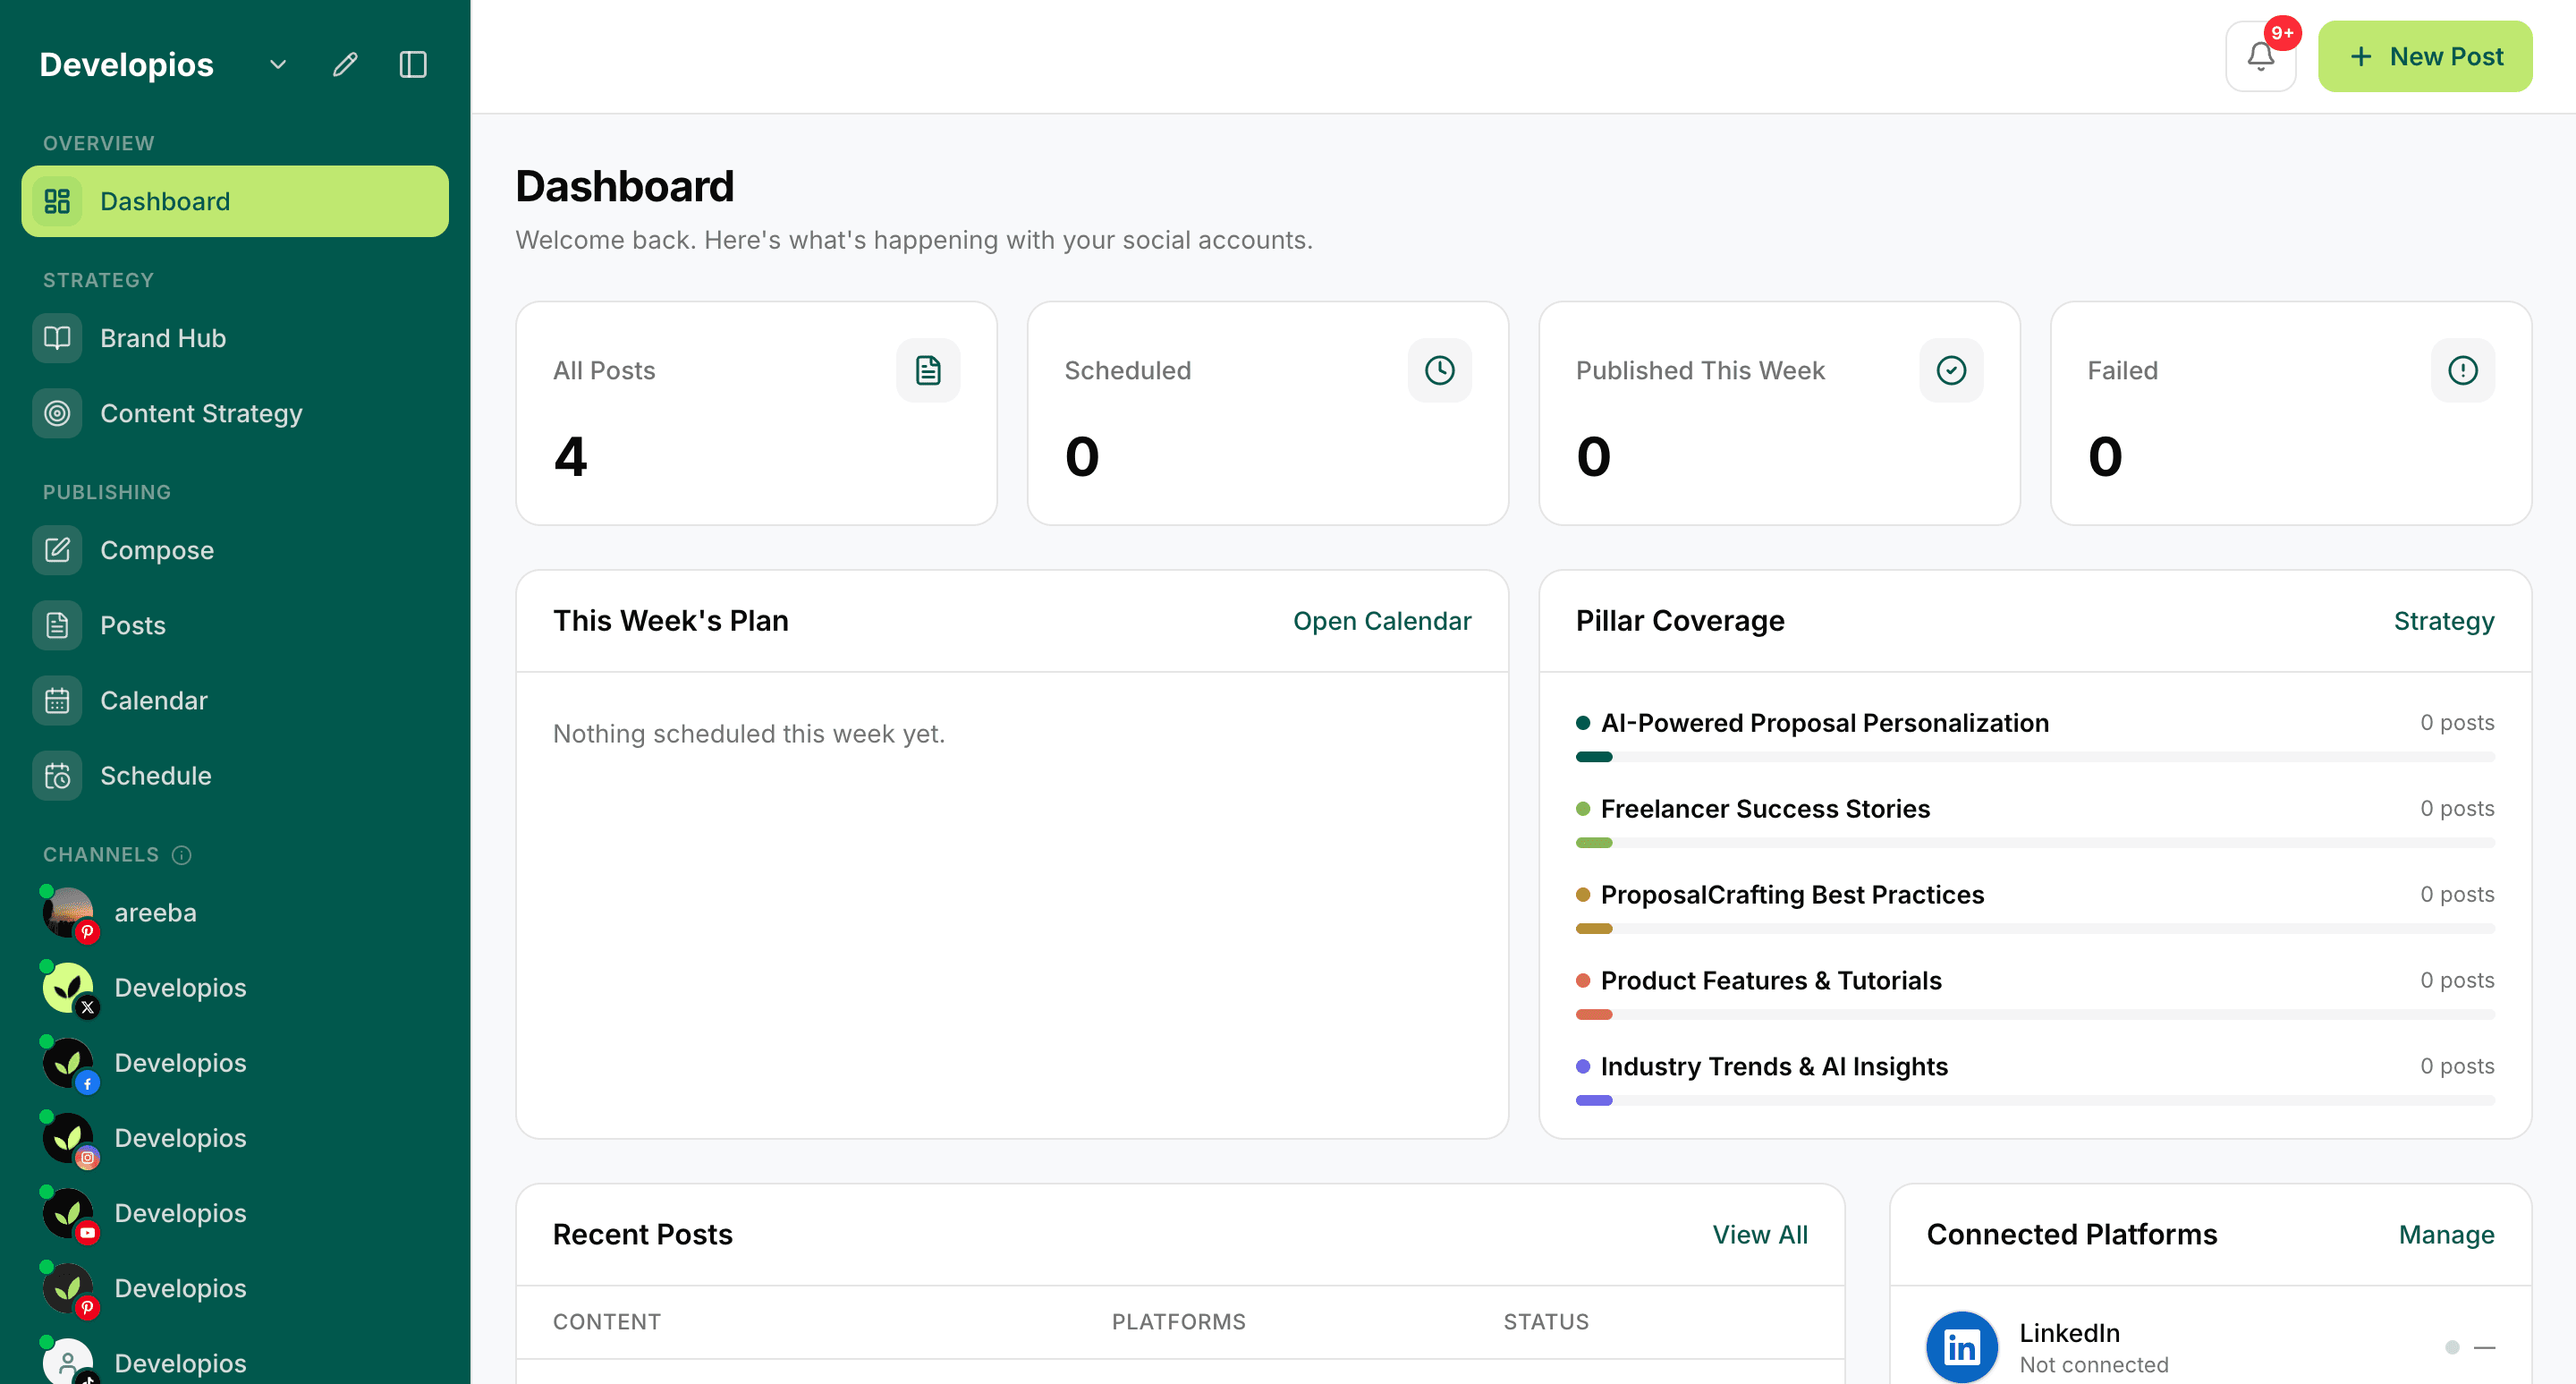The image size is (2576, 1384).
Task: Click the Channels info icon
Action: tap(181, 855)
